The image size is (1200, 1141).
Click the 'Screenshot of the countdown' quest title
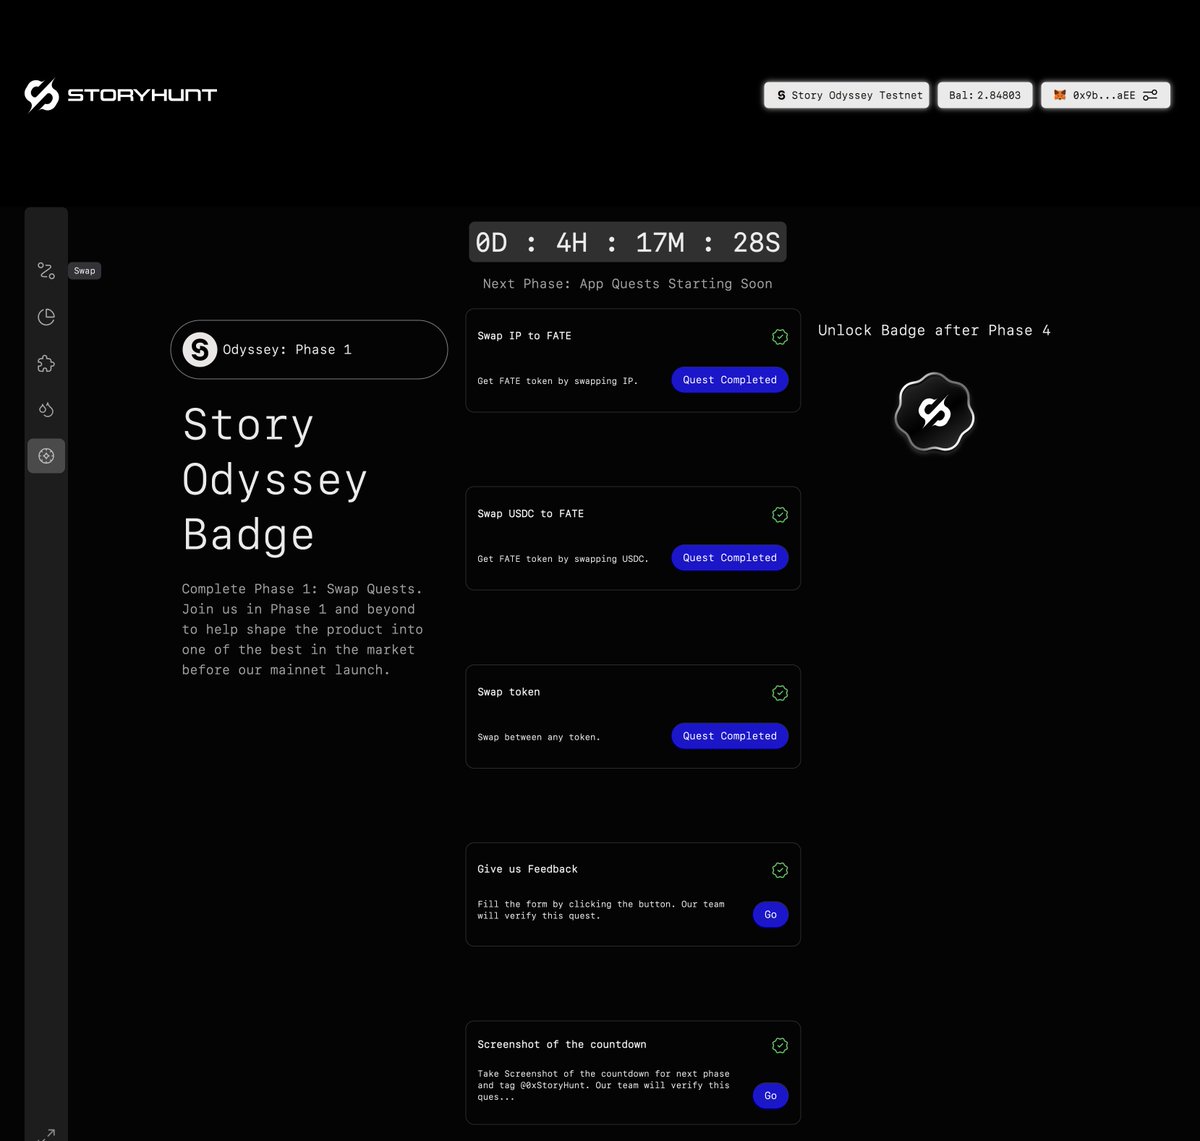point(562,1044)
